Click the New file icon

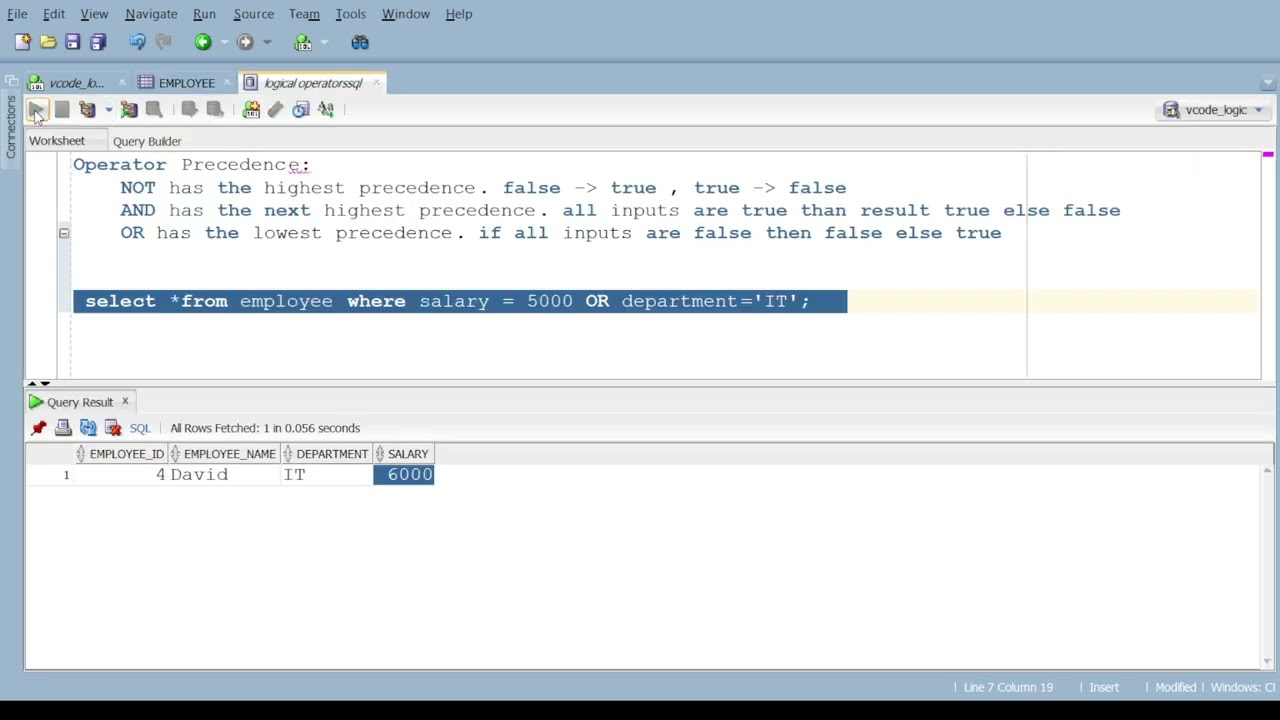[x=22, y=42]
